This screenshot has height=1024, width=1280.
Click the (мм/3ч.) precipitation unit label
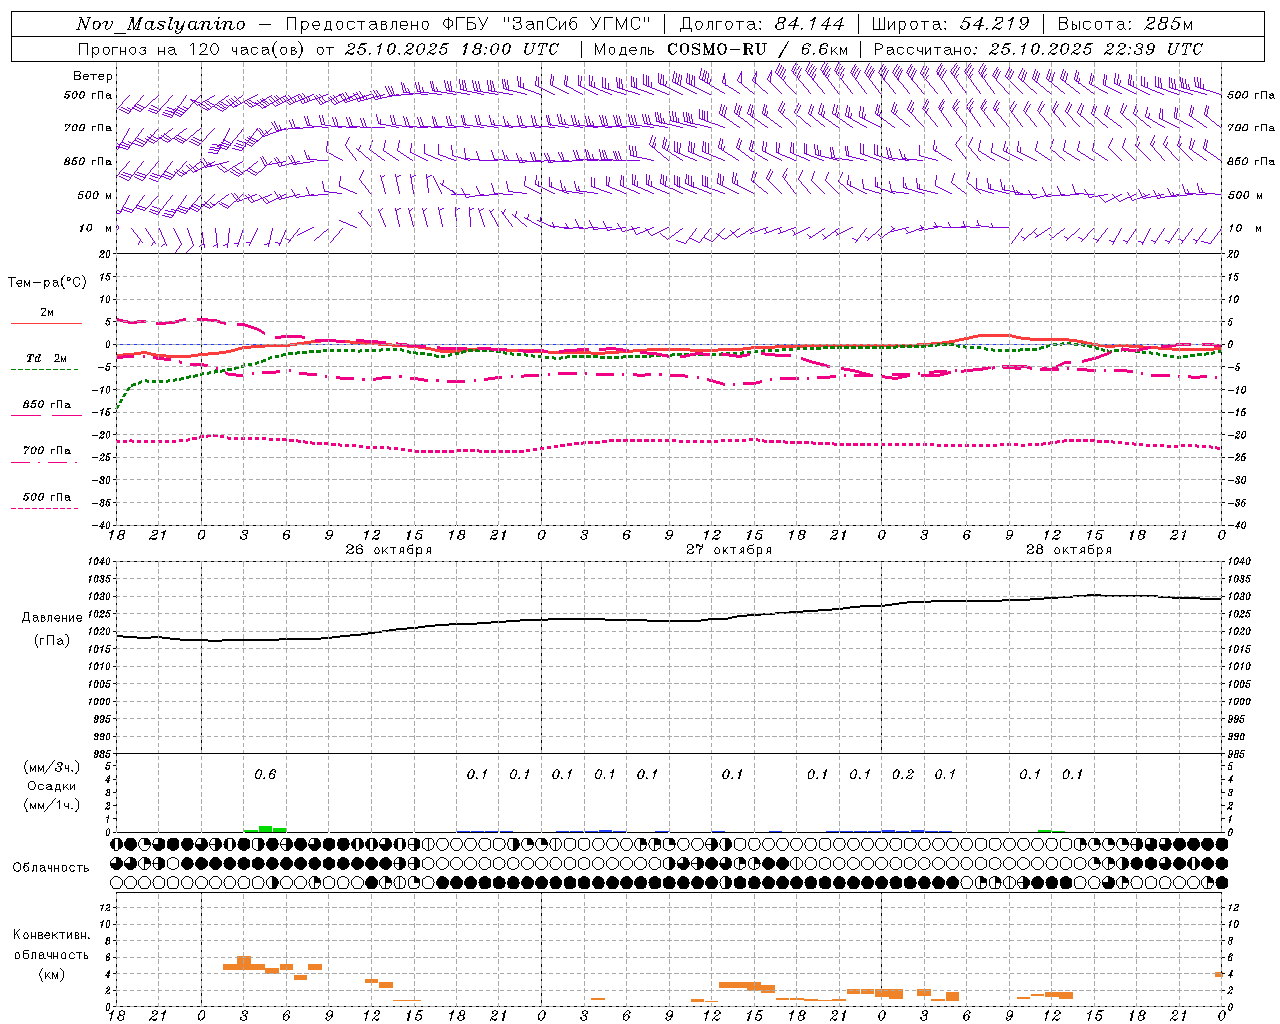52,767
